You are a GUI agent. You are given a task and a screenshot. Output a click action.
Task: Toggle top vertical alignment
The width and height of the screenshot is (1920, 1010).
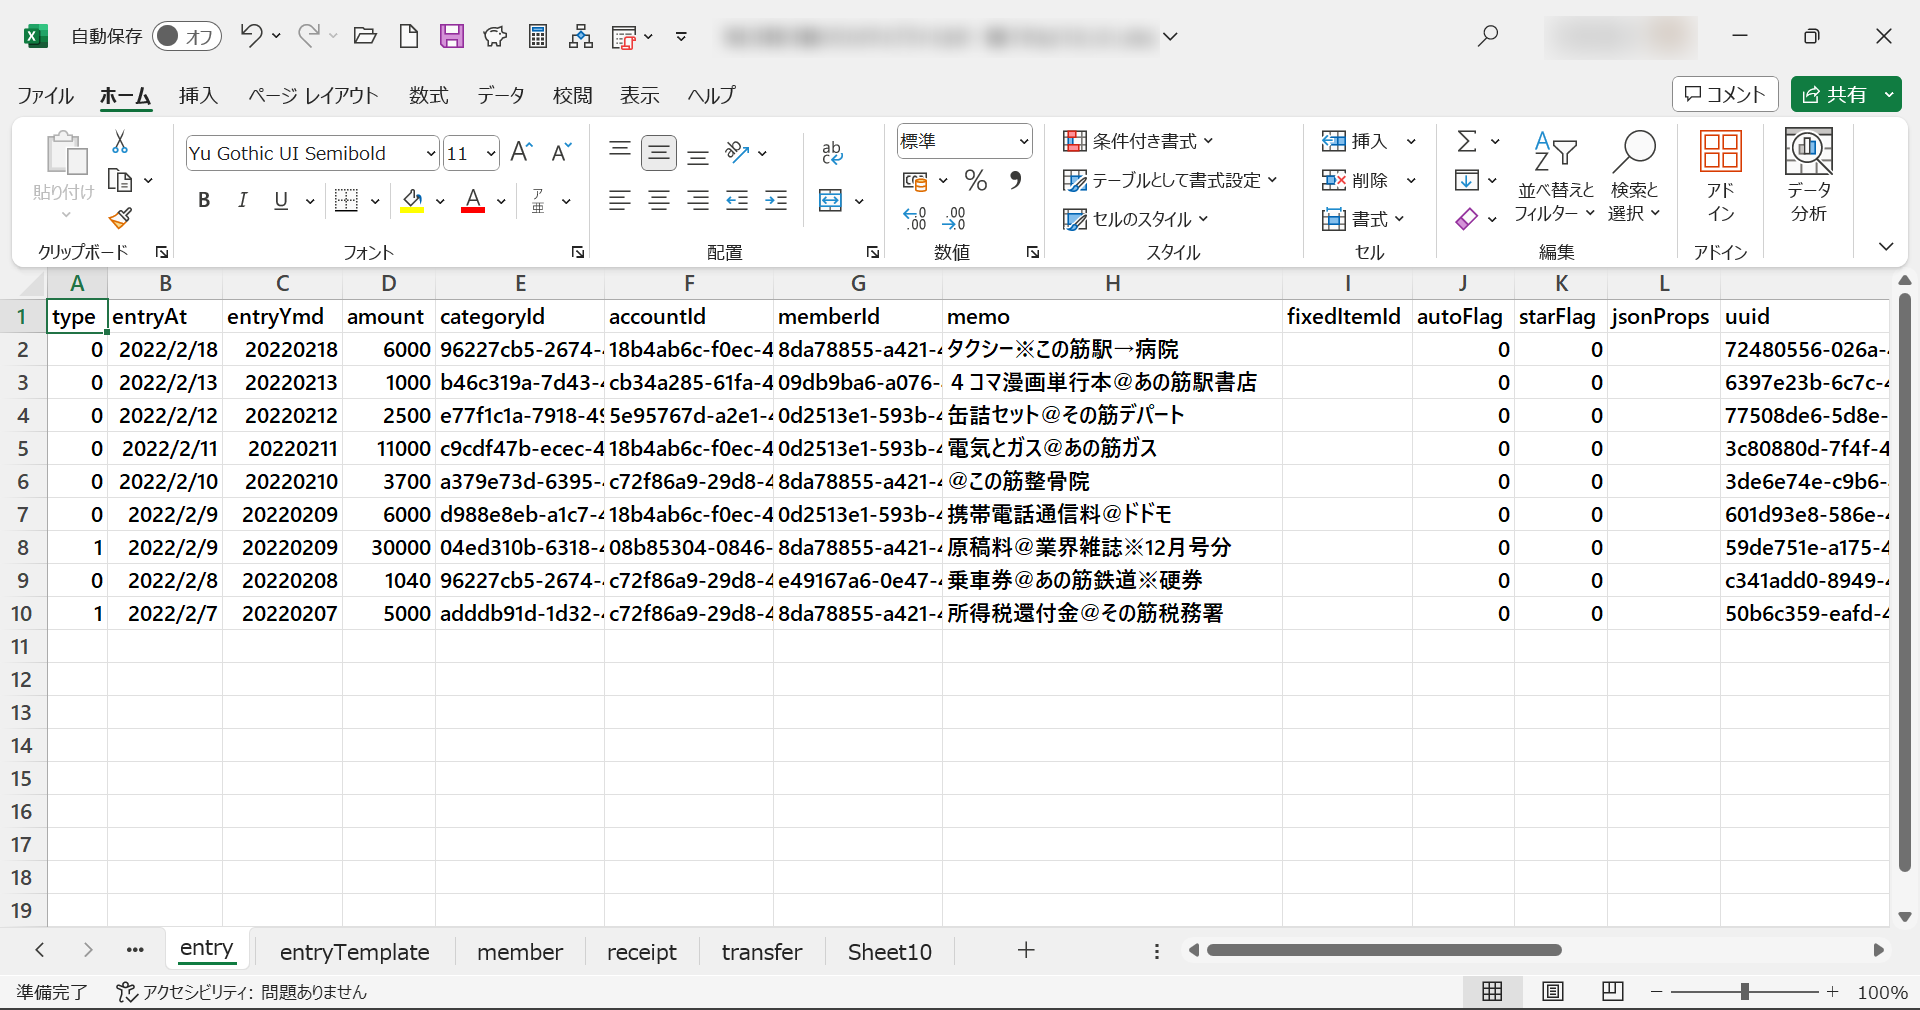pos(620,152)
